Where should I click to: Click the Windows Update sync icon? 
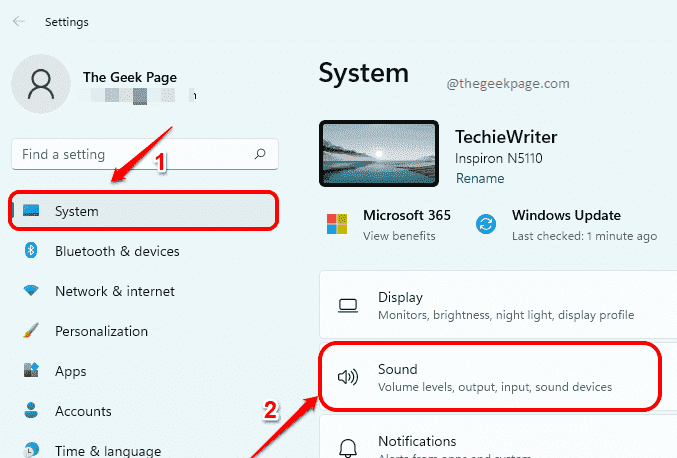[x=486, y=224]
